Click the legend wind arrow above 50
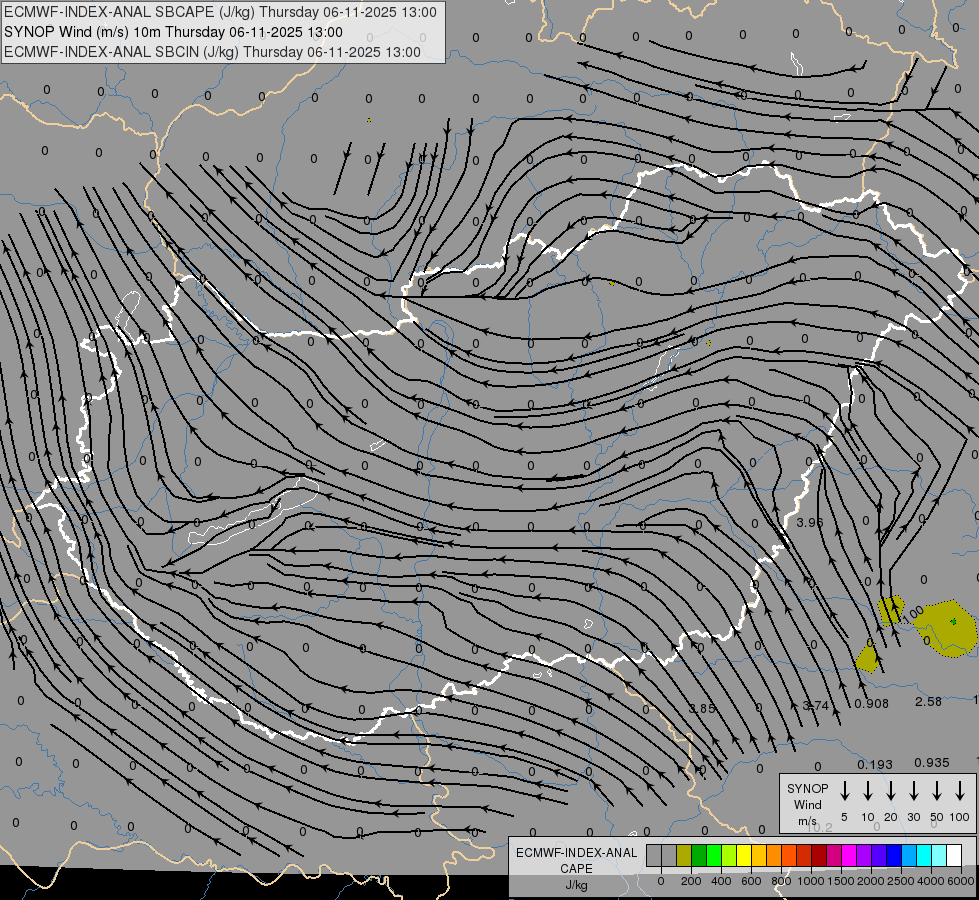This screenshot has height=900, width=979. pyautogui.click(x=937, y=791)
